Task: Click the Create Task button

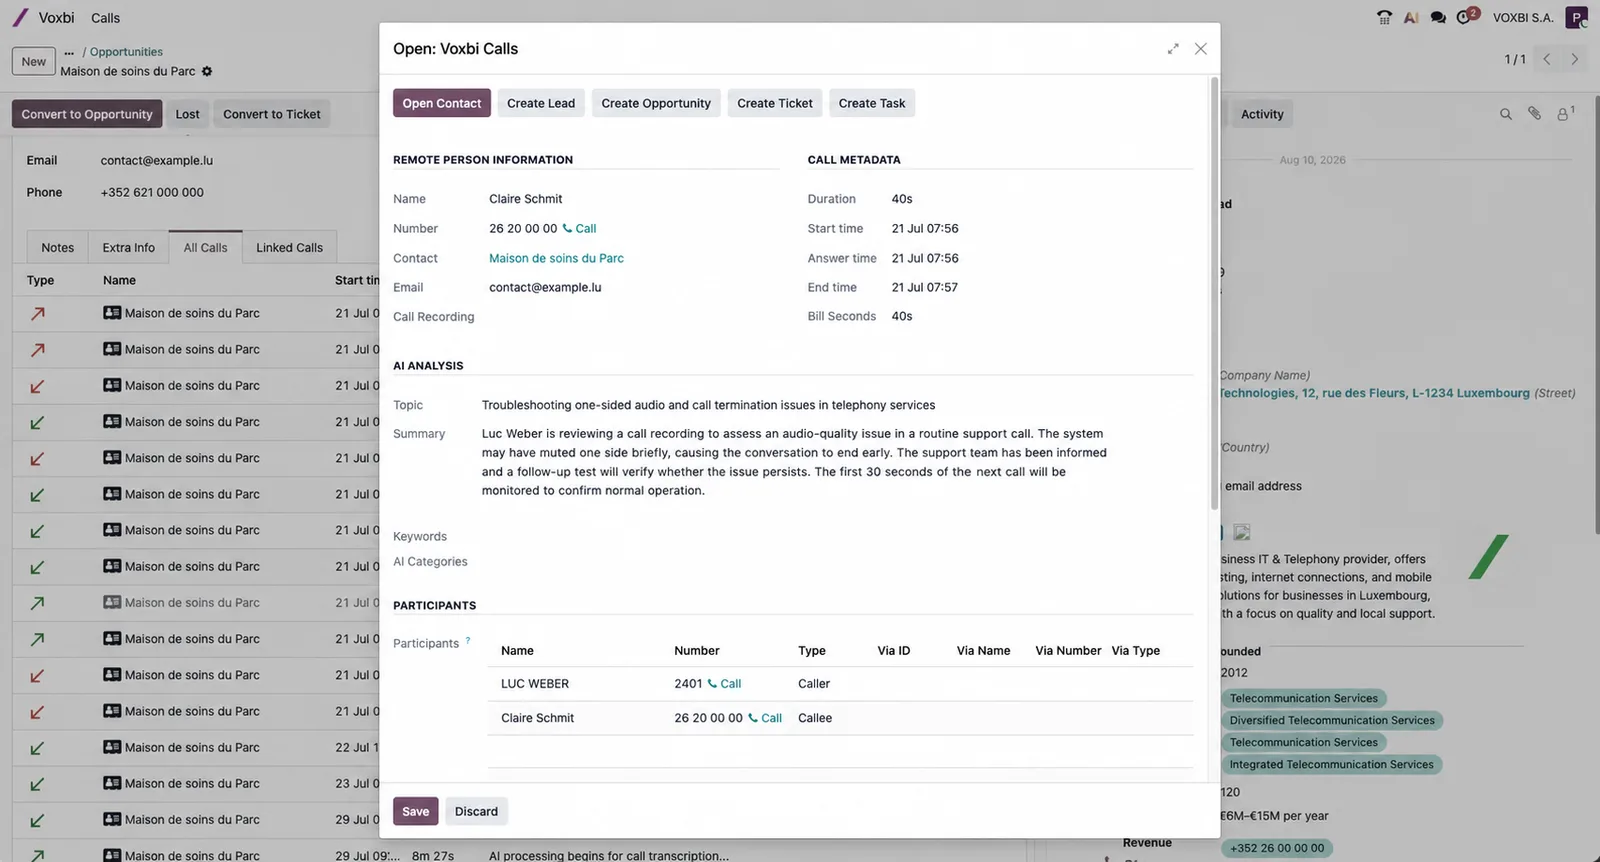Action: coord(872,103)
